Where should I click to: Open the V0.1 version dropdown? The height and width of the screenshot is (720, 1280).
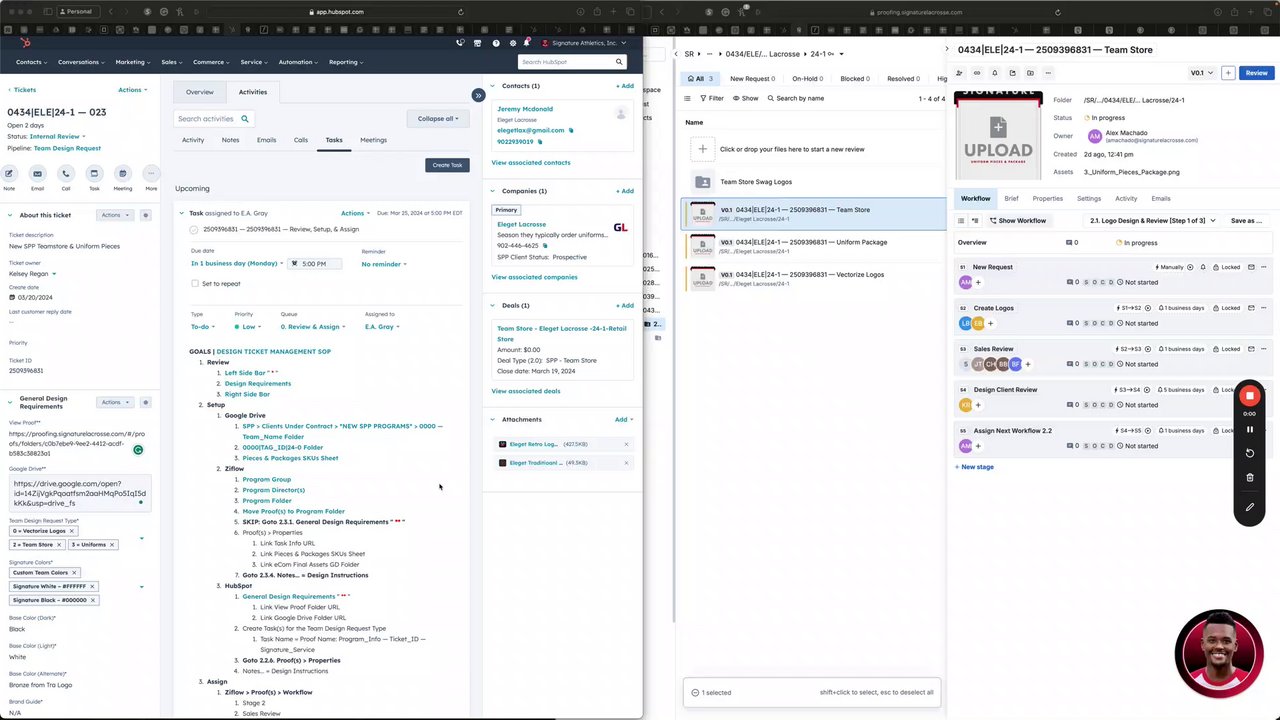[1202, 73]
